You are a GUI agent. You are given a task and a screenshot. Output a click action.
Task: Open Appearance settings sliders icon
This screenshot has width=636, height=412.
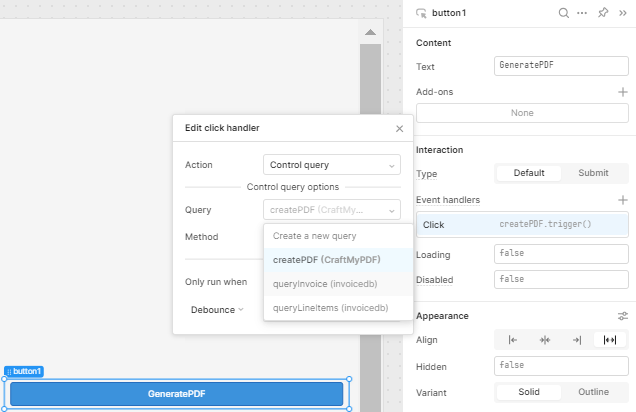tap(623, 316)
